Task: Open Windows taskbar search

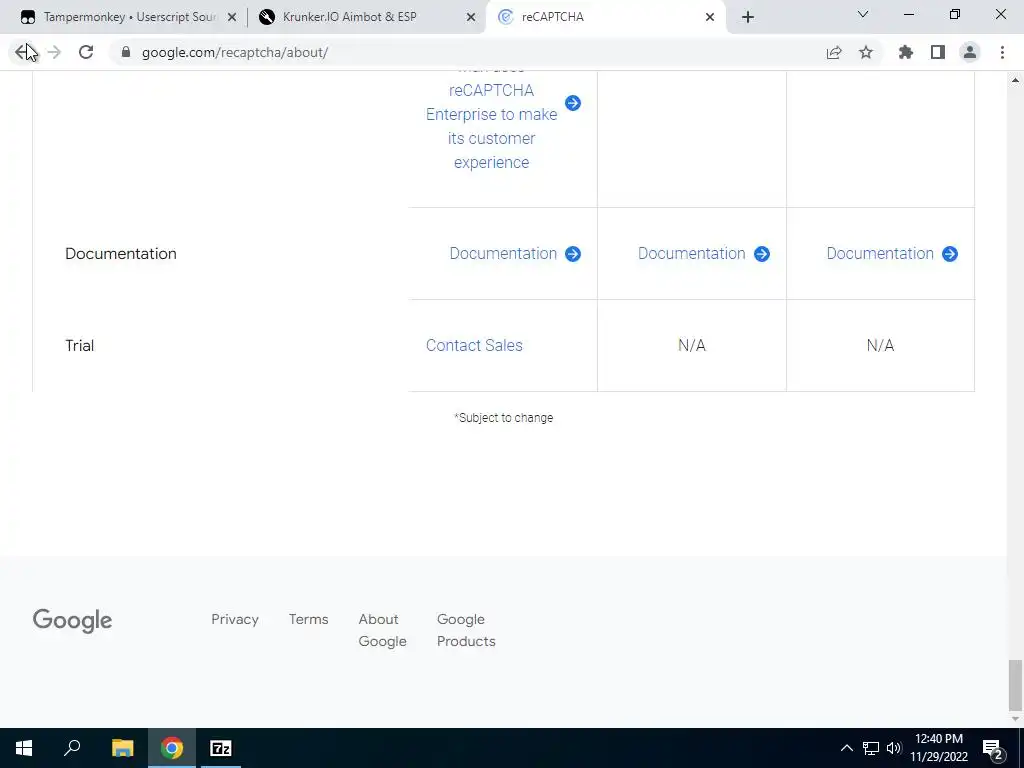Action: [72, 748]
